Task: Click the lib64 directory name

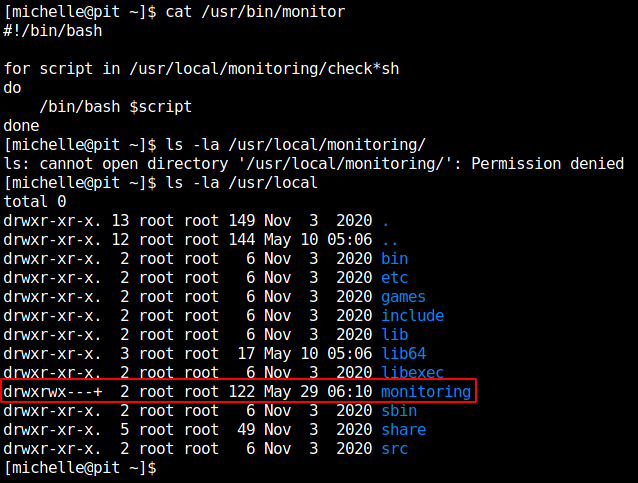Action: pos(402,353)
